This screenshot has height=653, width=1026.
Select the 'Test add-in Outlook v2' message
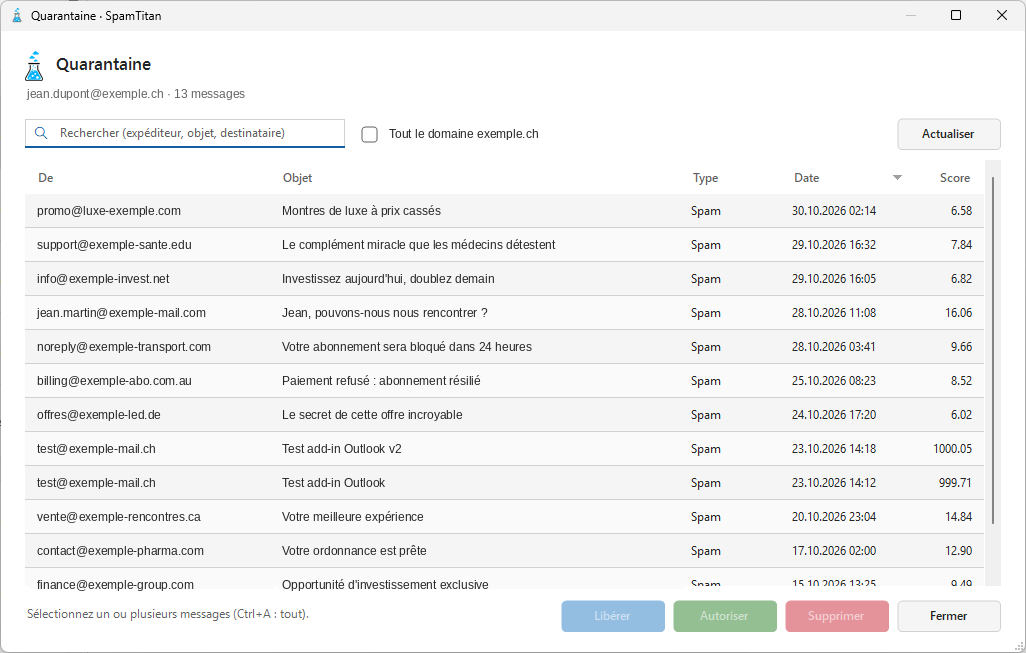point(504,449)
